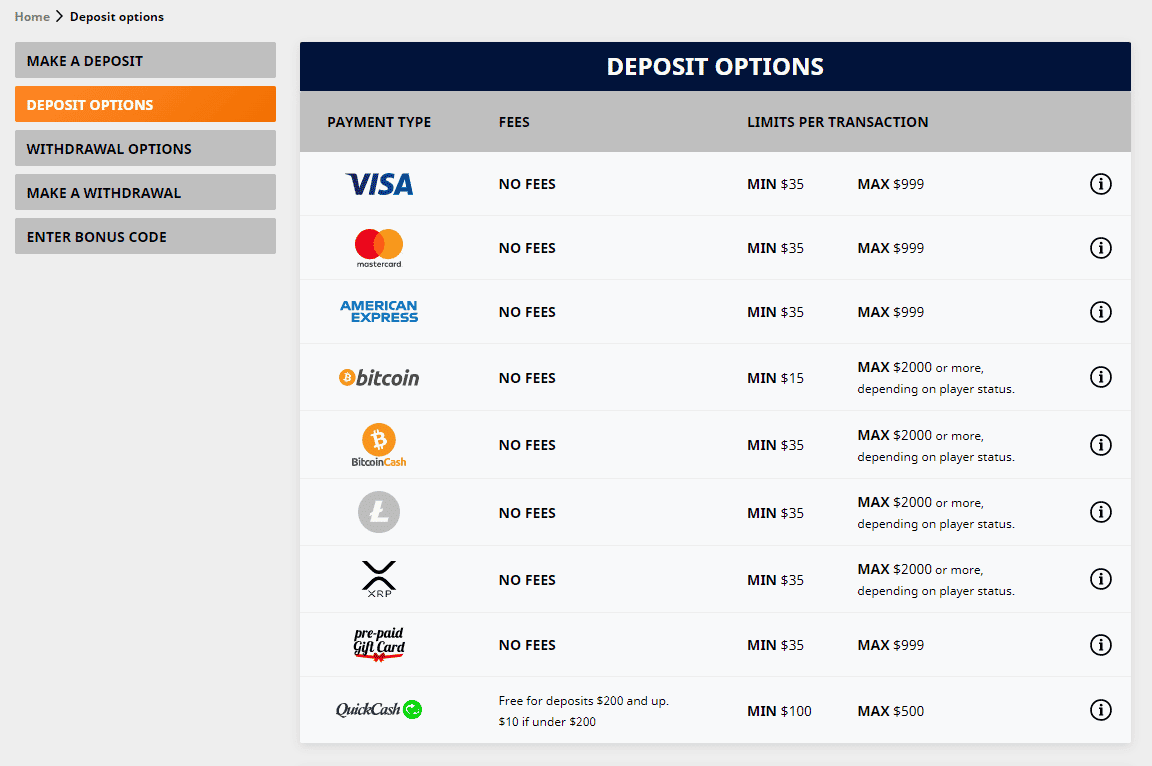Click the bitcoin logo
The height and width of the screenshot is (766, 1152).
click(x=379, y=377)
